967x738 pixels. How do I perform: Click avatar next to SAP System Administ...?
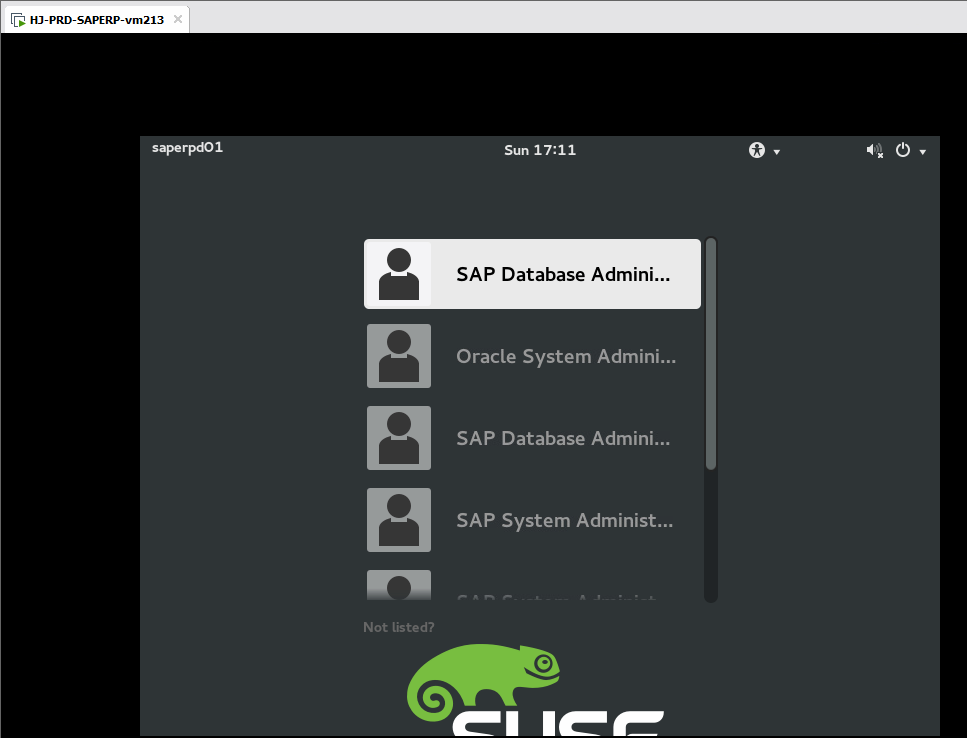coord(399,520)
